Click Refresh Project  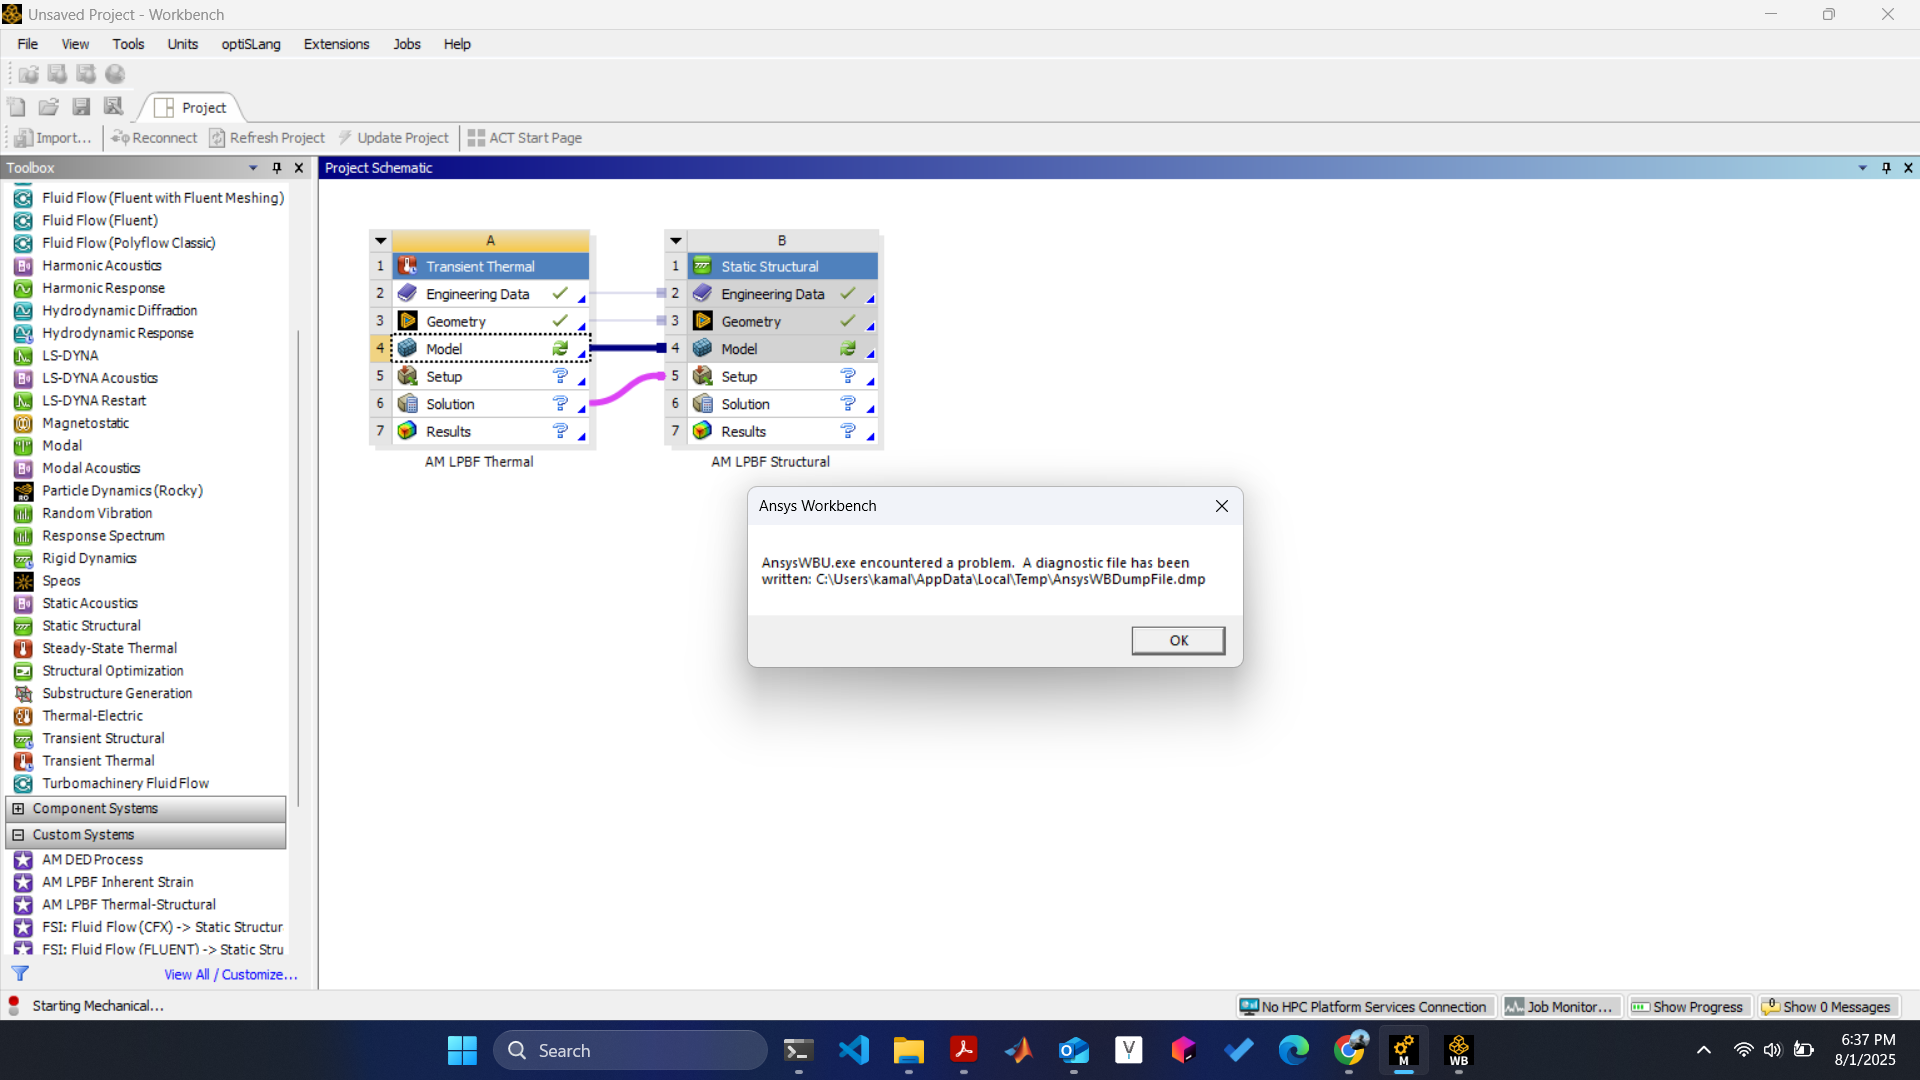[x=267, y=138]
